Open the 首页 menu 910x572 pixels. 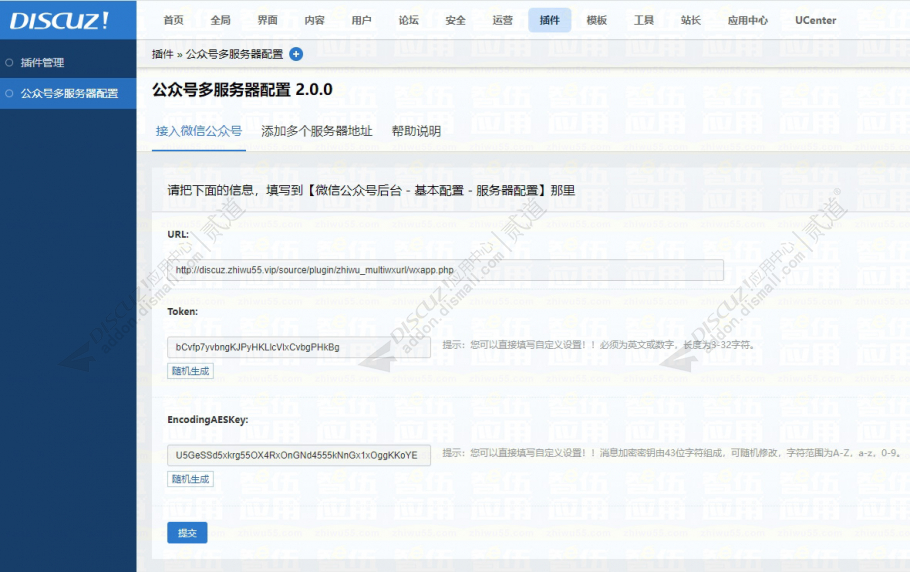tap(174, 20)
